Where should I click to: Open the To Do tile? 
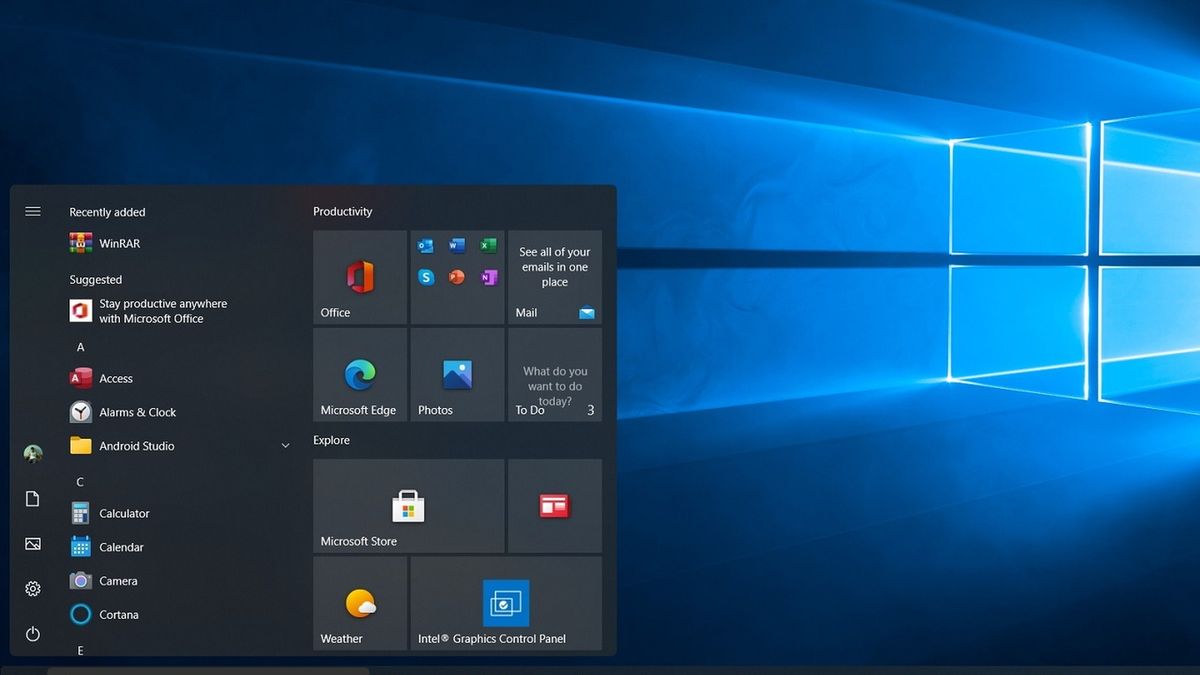click(555, 375)
